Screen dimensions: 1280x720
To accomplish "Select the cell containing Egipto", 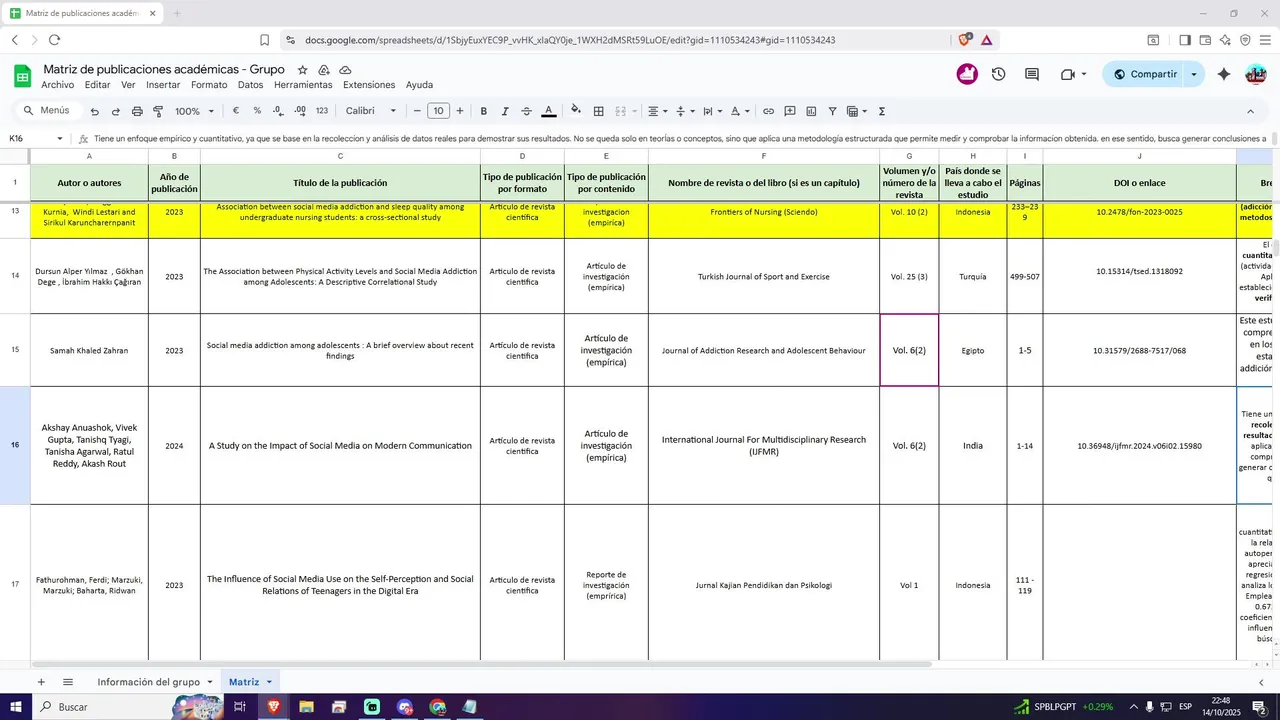I will [x=973, y=351].
